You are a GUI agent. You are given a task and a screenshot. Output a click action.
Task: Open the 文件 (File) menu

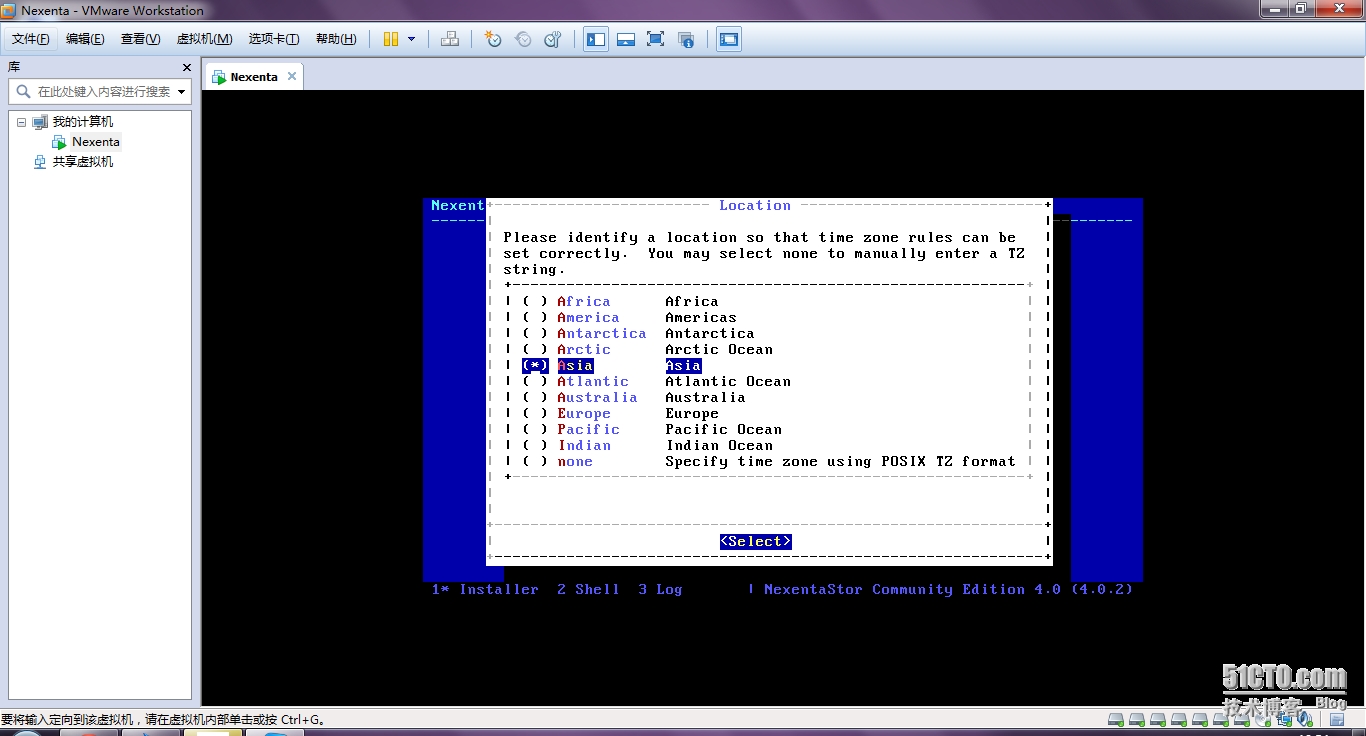(x=31, y=39)
